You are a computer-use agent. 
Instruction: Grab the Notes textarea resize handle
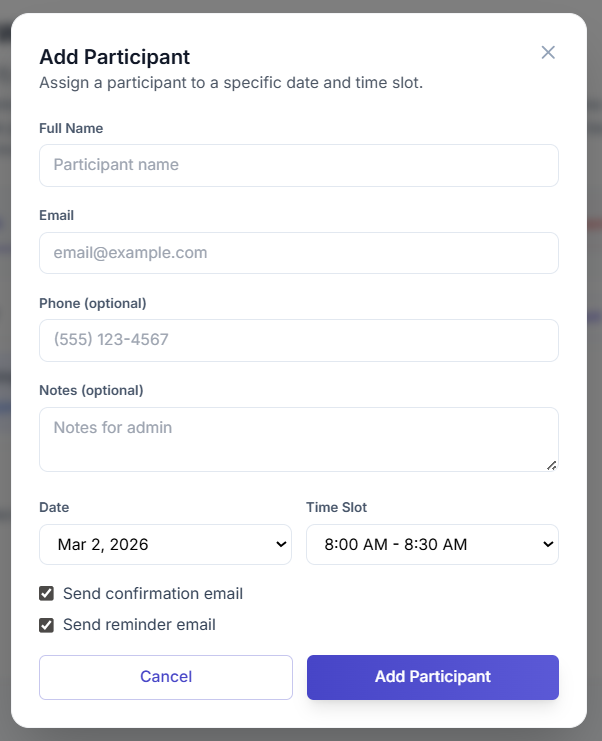[x=551, y=464]
